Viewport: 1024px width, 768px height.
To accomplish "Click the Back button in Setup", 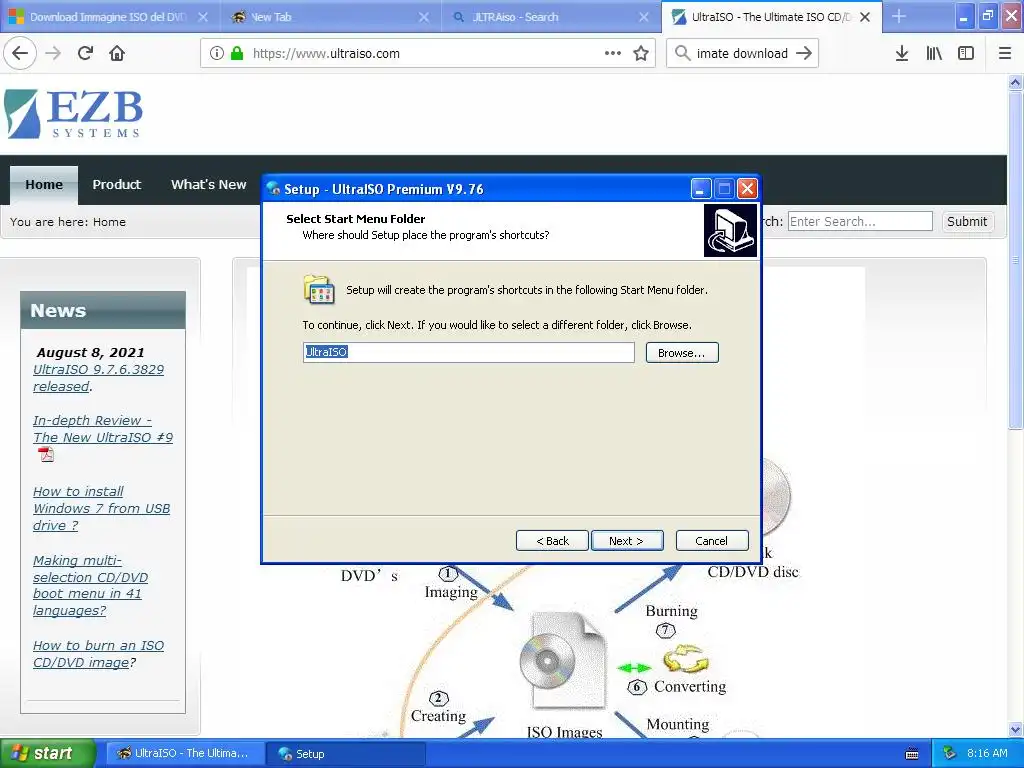I will pos(552,541).
